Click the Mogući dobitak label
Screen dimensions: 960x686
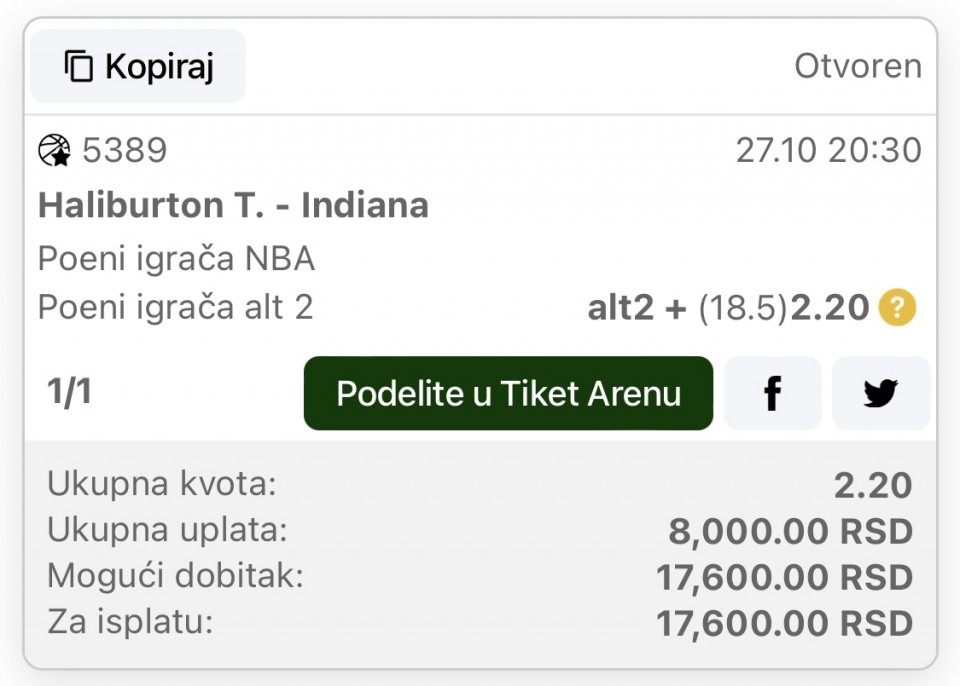coord(175,576)
